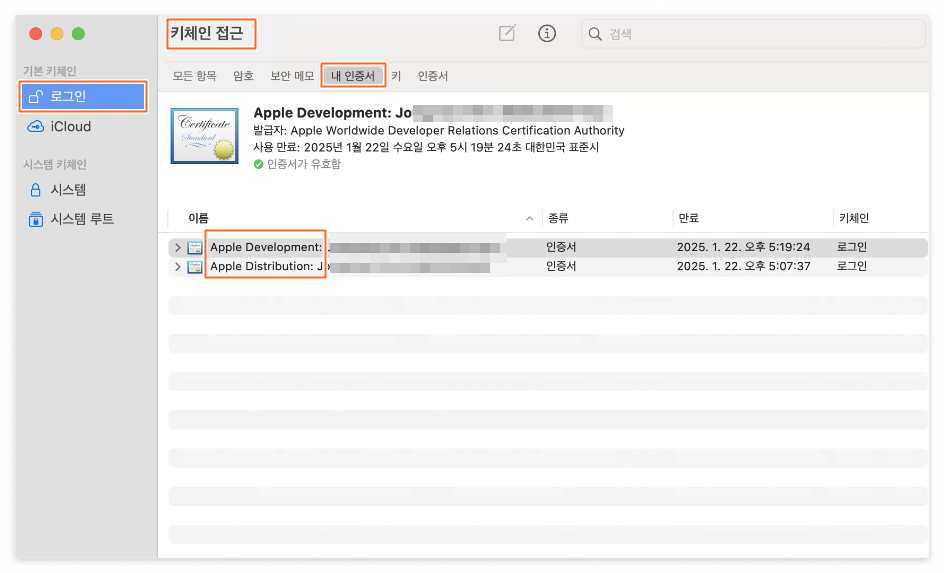Focus the 검색 search field
The width and height of the screenshot is (944, 573).
(x=753, y=34)
